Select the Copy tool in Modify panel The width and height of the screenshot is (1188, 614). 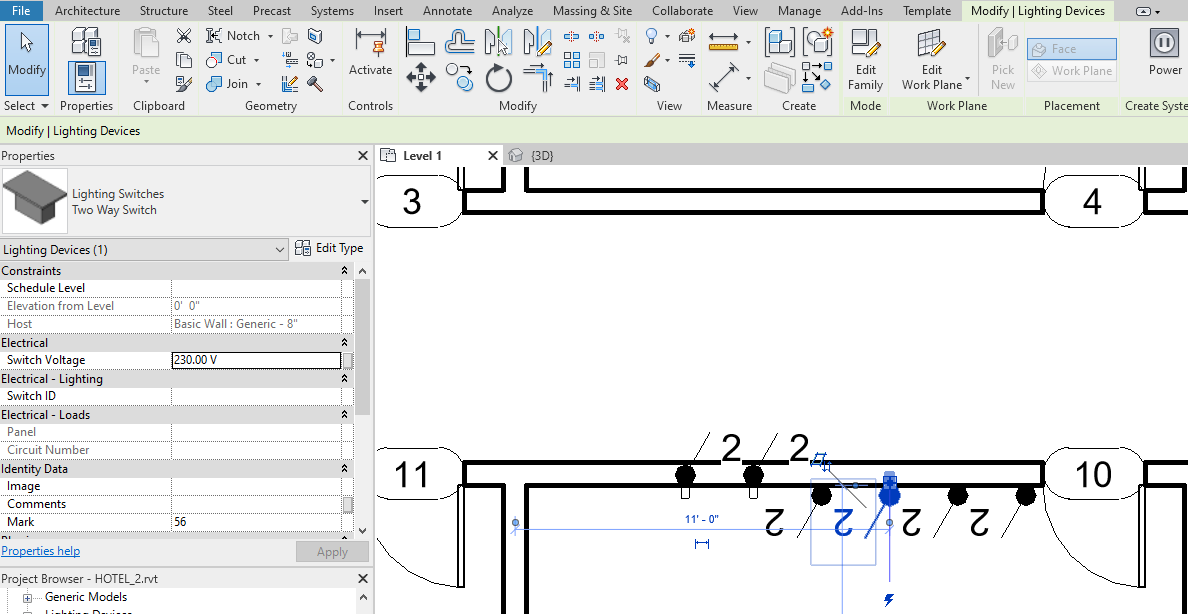(x=460, y=78)
